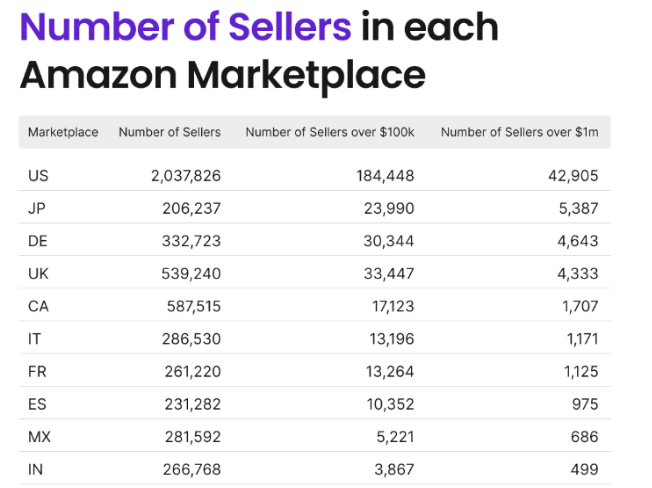Click the 'Amazon Marketplace' heading text
Viewport: 652px width, 488px height.
pyautogui.click(x=222, y=75)
